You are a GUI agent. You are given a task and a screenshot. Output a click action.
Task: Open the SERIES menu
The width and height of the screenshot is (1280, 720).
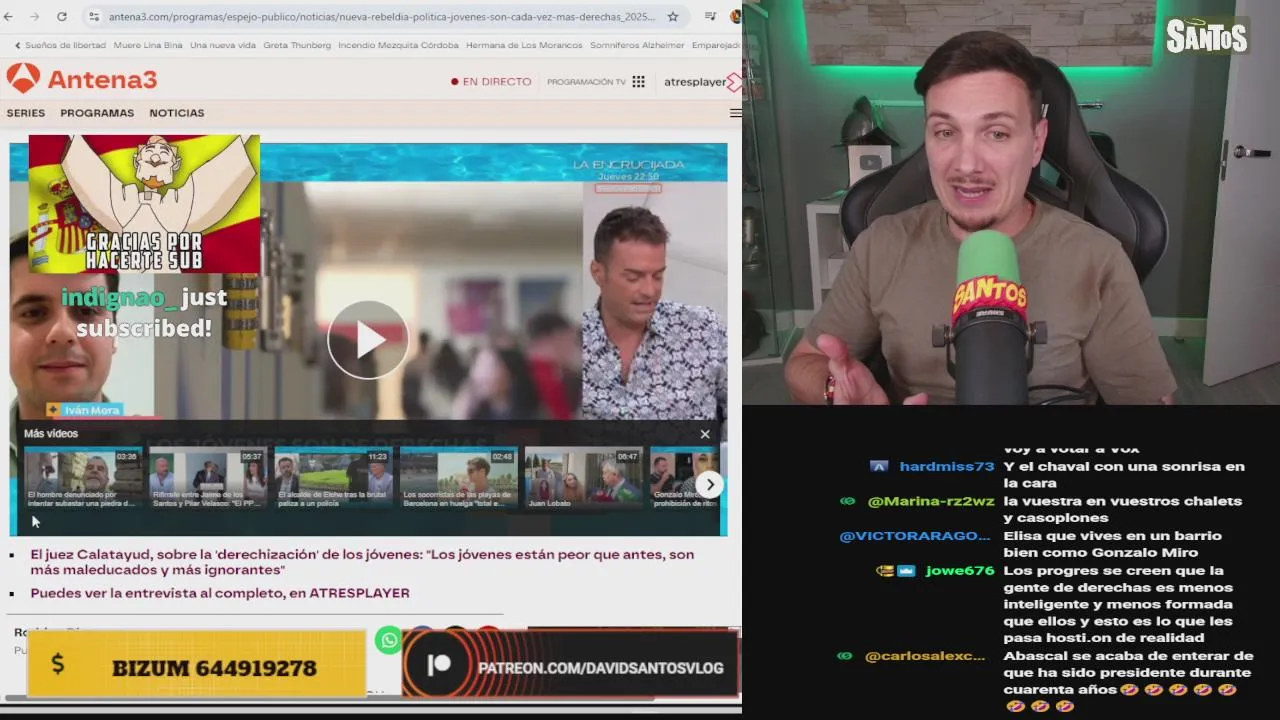[x=26, y=113]
